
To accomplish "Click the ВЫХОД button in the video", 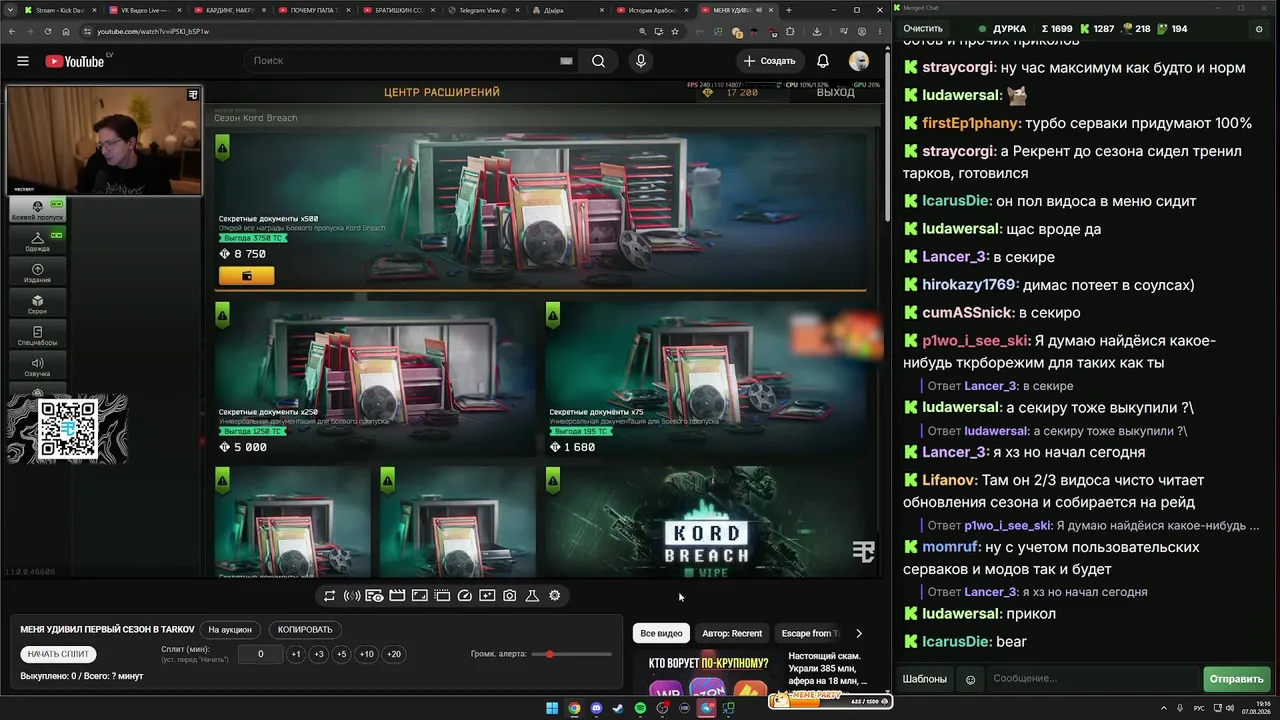I will point(835,92).
